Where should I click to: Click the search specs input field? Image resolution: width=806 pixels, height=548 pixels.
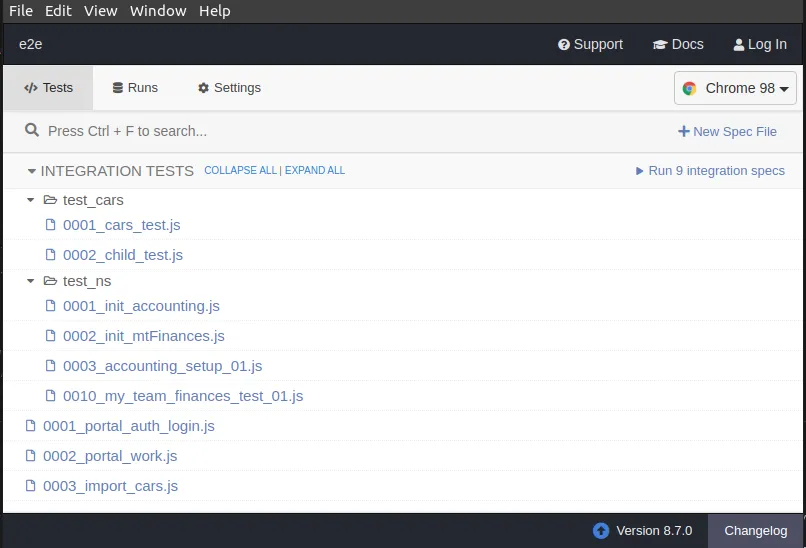click(300, 131)
